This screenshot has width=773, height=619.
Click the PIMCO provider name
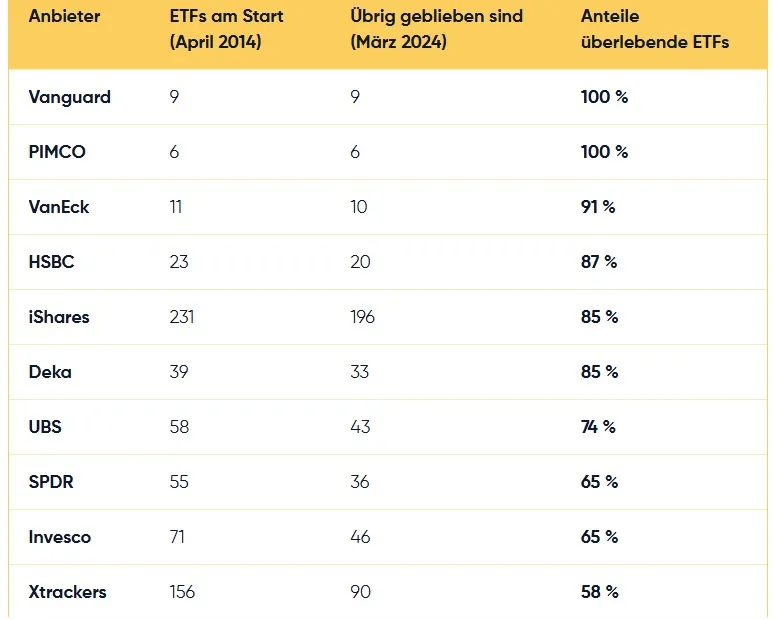click(57, 152)
